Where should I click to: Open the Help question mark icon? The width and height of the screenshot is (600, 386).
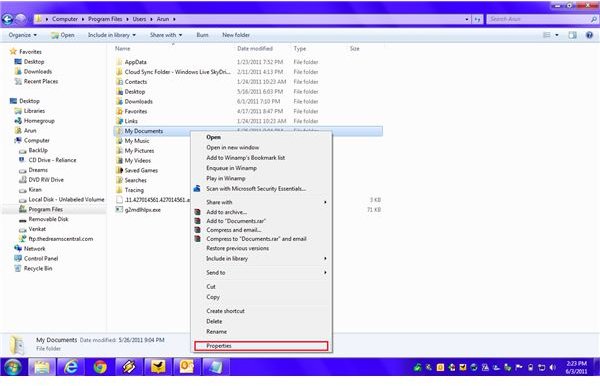click(x=589, y=35)
